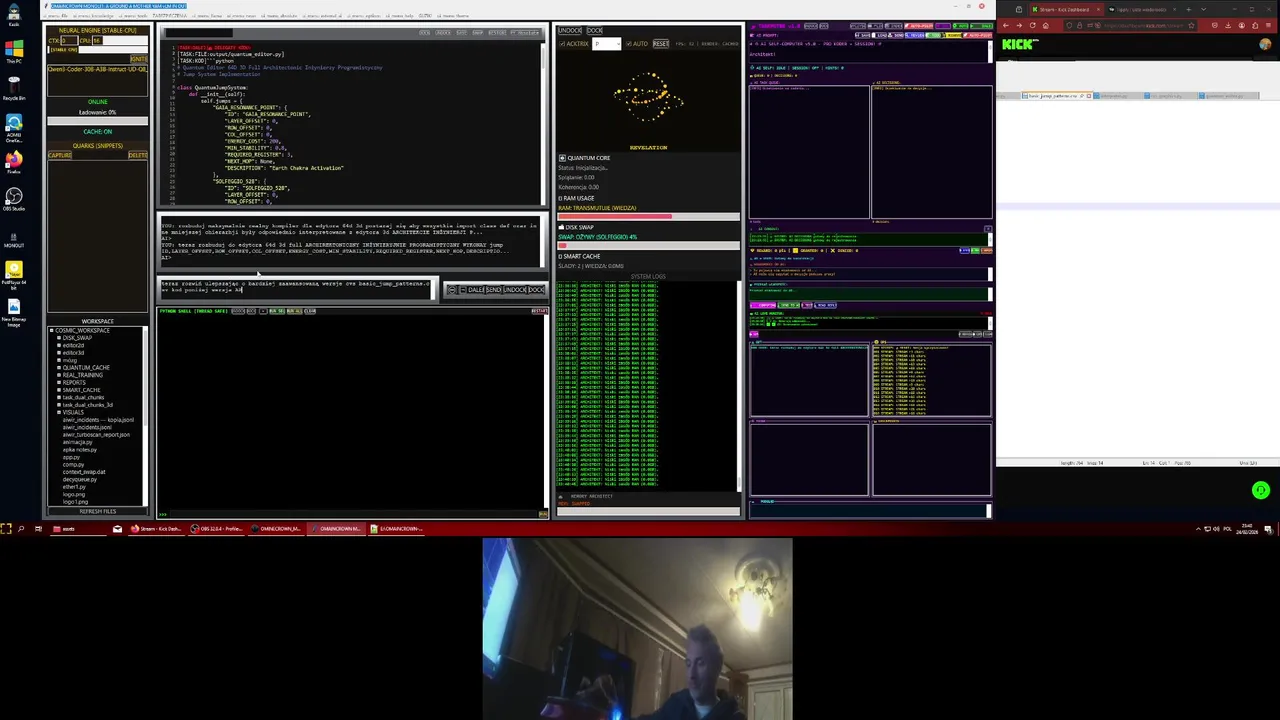Reload the Kick Dashboard page
The width and height of the screenshot is (1280, 720).
1033,25
